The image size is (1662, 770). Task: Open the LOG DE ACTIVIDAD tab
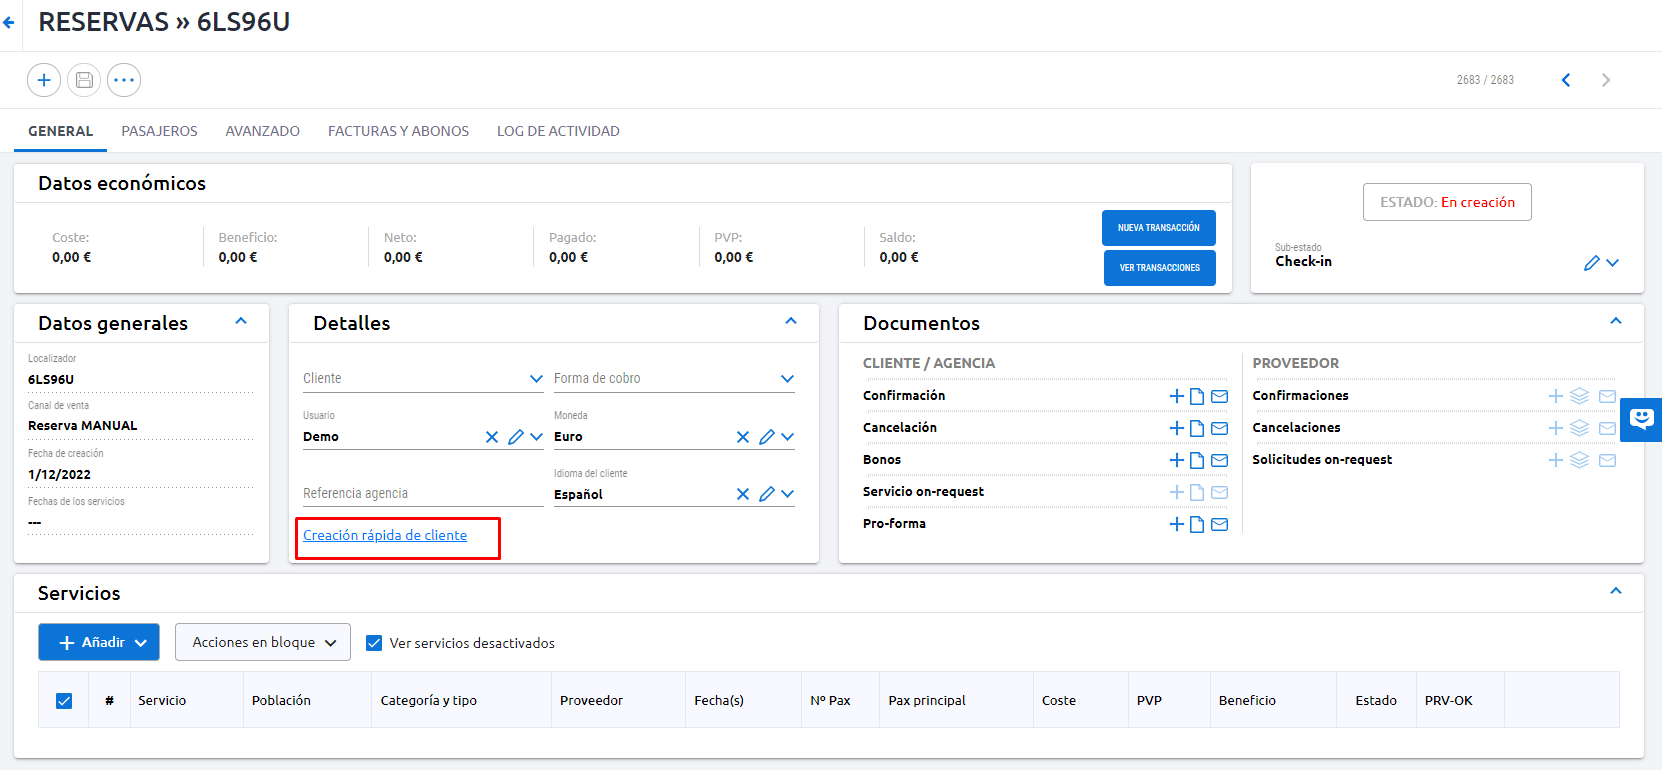(558, 131)
